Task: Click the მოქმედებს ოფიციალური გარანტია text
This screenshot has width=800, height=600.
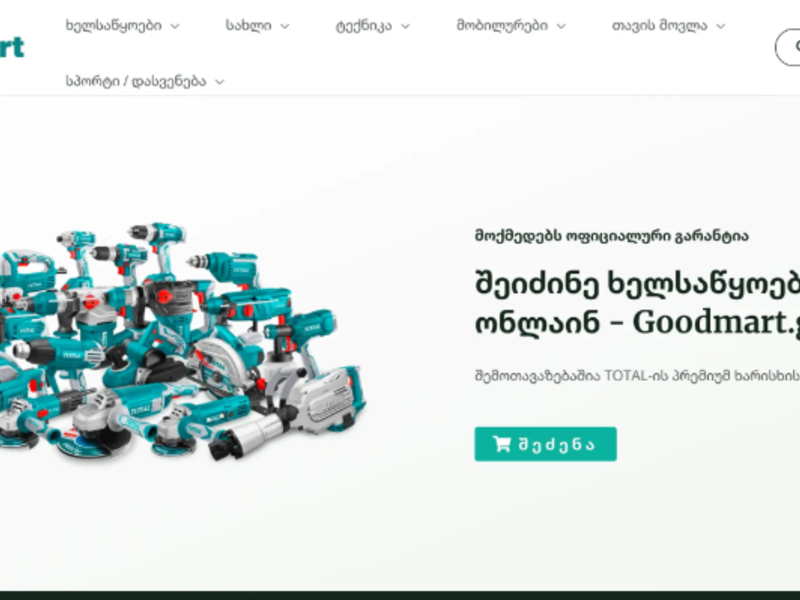Action: [612, 236]
